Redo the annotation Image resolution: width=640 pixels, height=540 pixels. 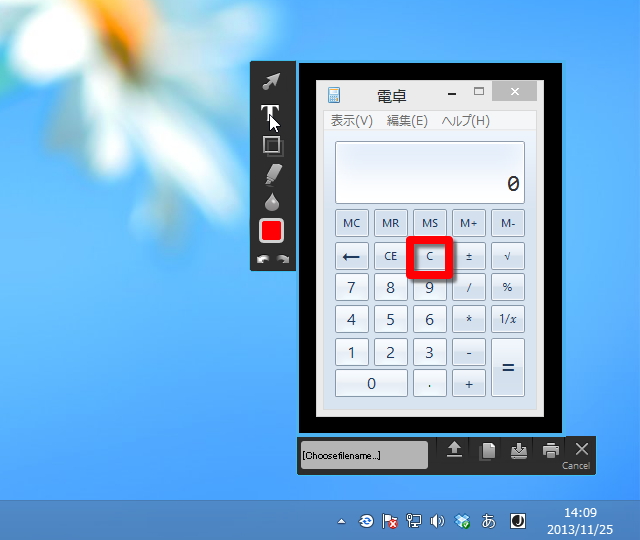tap(282, 259)
